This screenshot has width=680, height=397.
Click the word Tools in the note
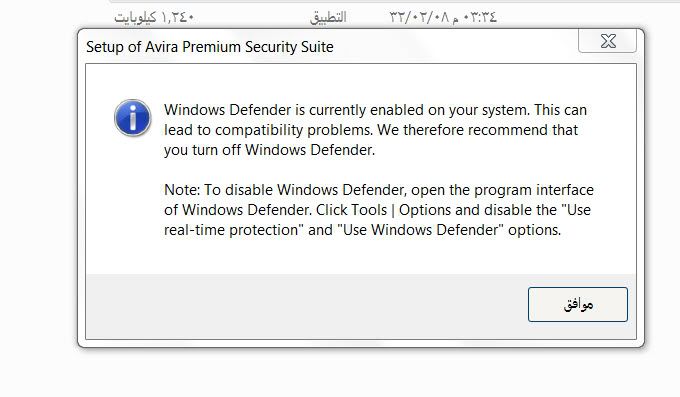click(x=369, y=210)
